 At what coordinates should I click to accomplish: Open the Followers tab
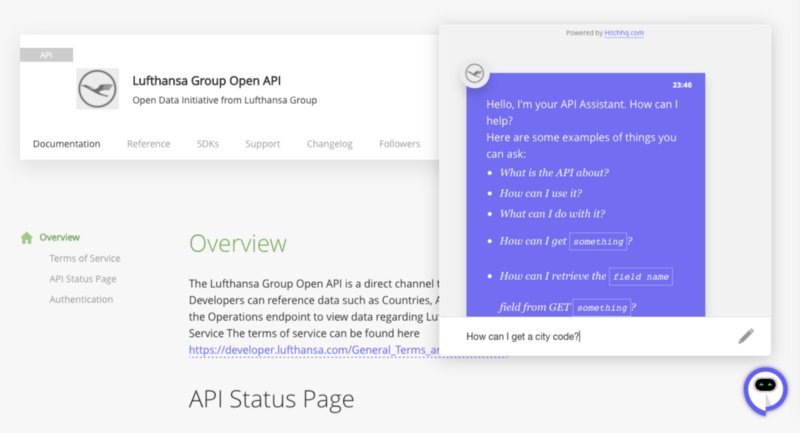click(x=399, y=144)
